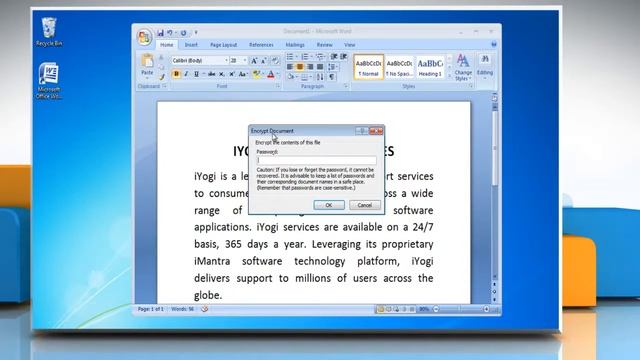Switch to the View ribbon tab

(x=349, y=45)
